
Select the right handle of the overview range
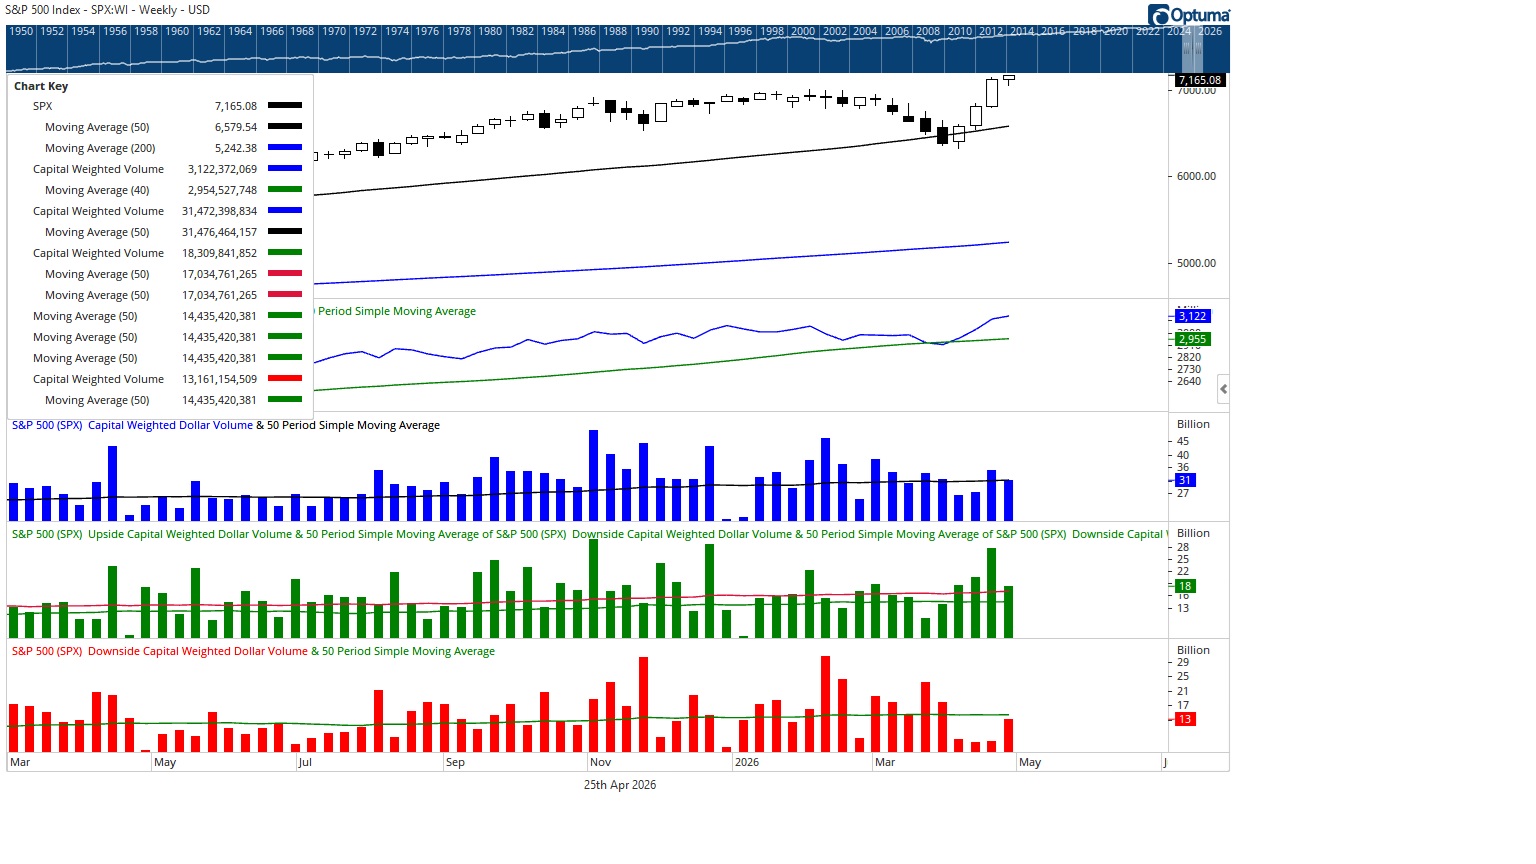coord(1198,48)
